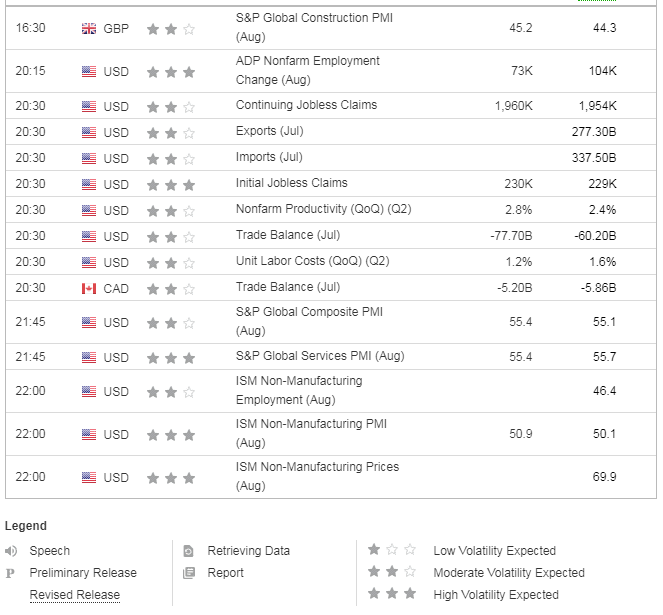Image resolution: width=663 pixels, height=615 pixels.
Task: Open the CAD Trade Balance (Jul) event
Action: (x=288, y=287)
